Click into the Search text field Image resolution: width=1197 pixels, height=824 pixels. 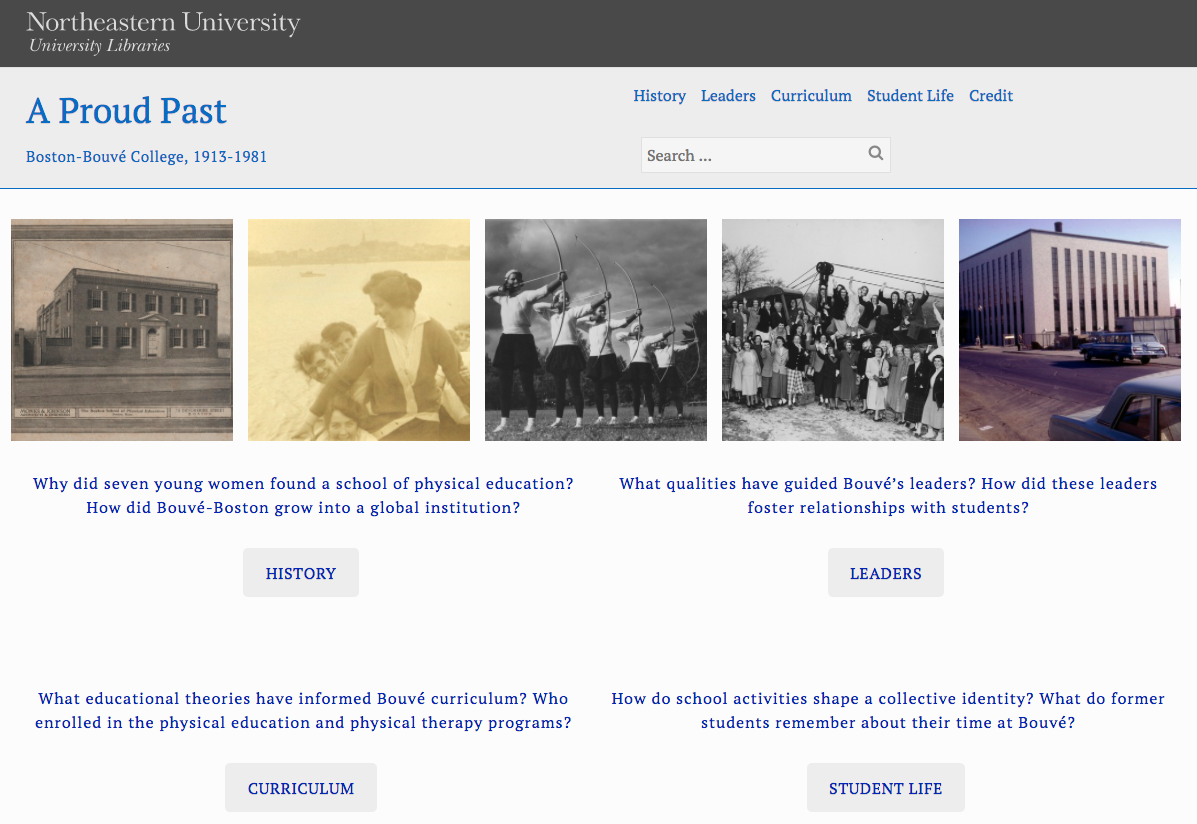click(x=752, y=155)
